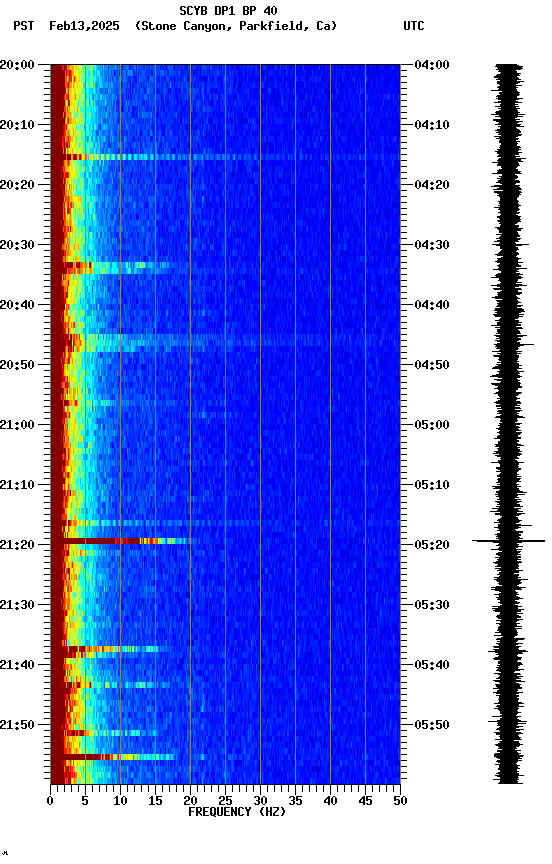Click the UTC time label 04:40

(432, 305)
